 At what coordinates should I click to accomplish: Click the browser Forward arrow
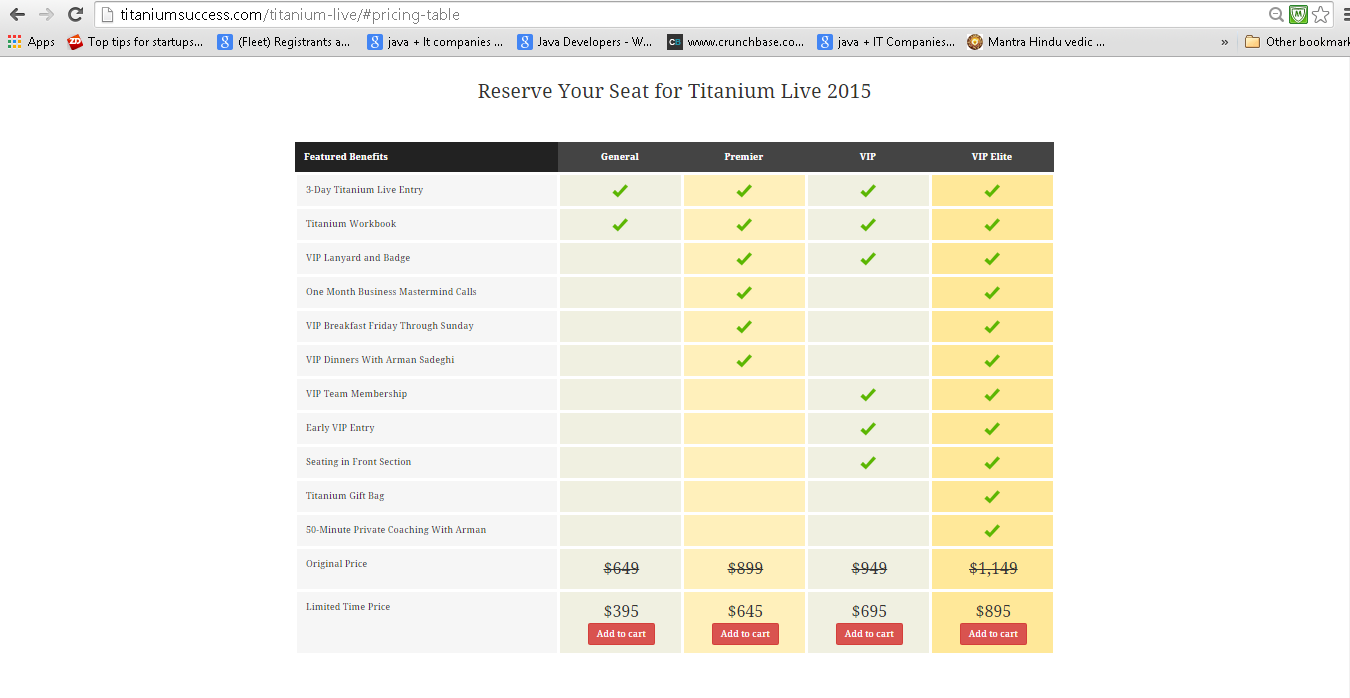(x=46, y=15)
